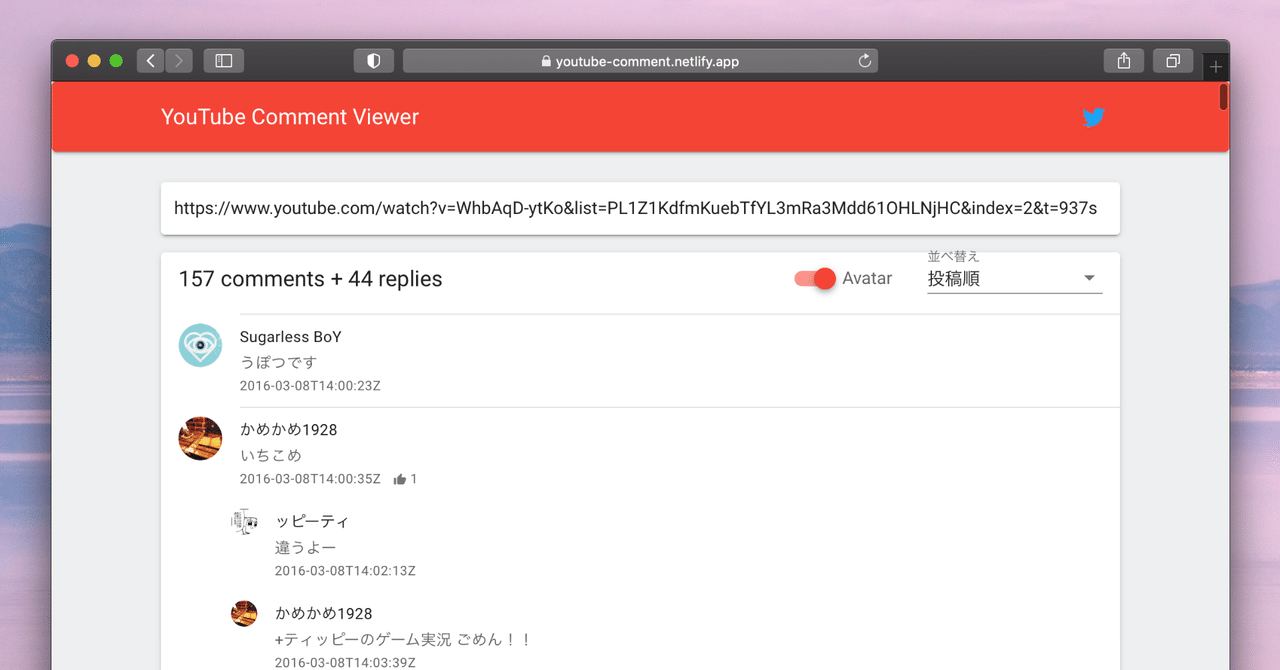Click the YouTube URL input field
Screen dimensions: 1280x670
click(640, 208)
